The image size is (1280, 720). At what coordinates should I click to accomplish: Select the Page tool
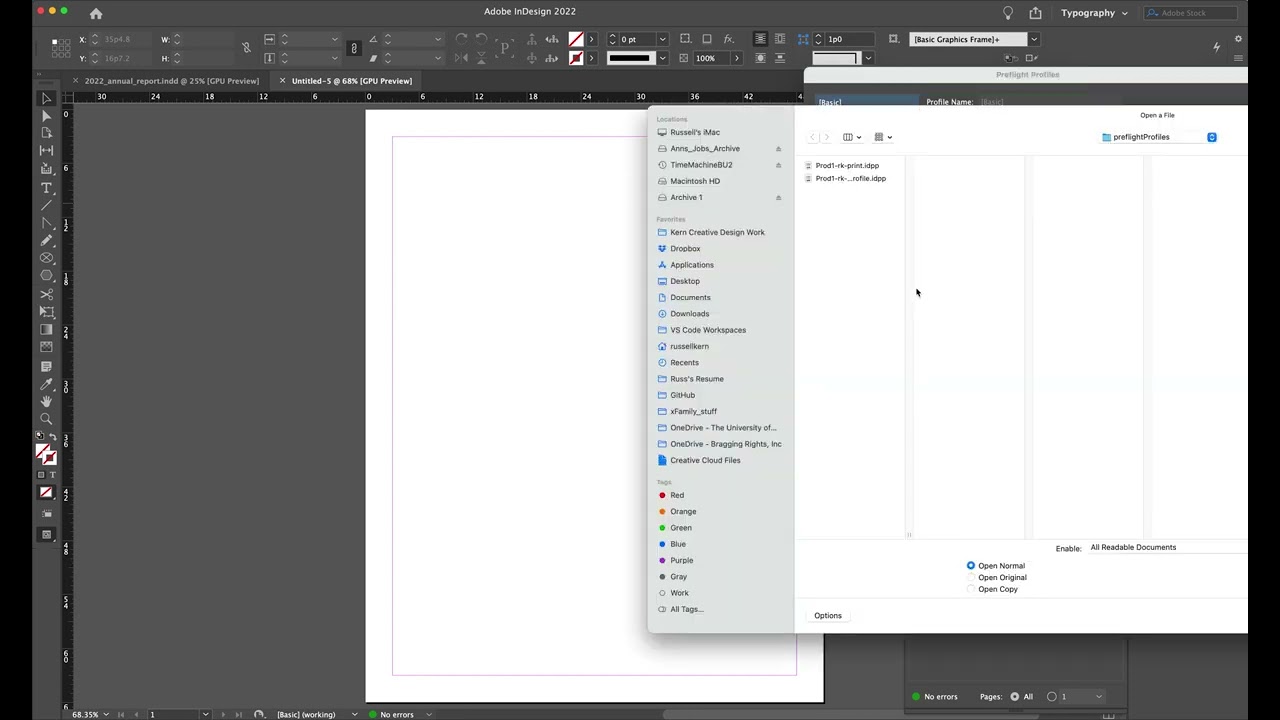click(x=46, y=133)
